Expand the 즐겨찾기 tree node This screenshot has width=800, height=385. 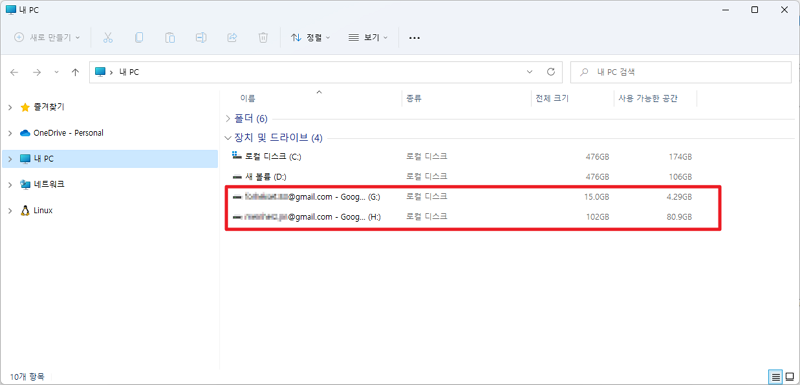point(10,107)
